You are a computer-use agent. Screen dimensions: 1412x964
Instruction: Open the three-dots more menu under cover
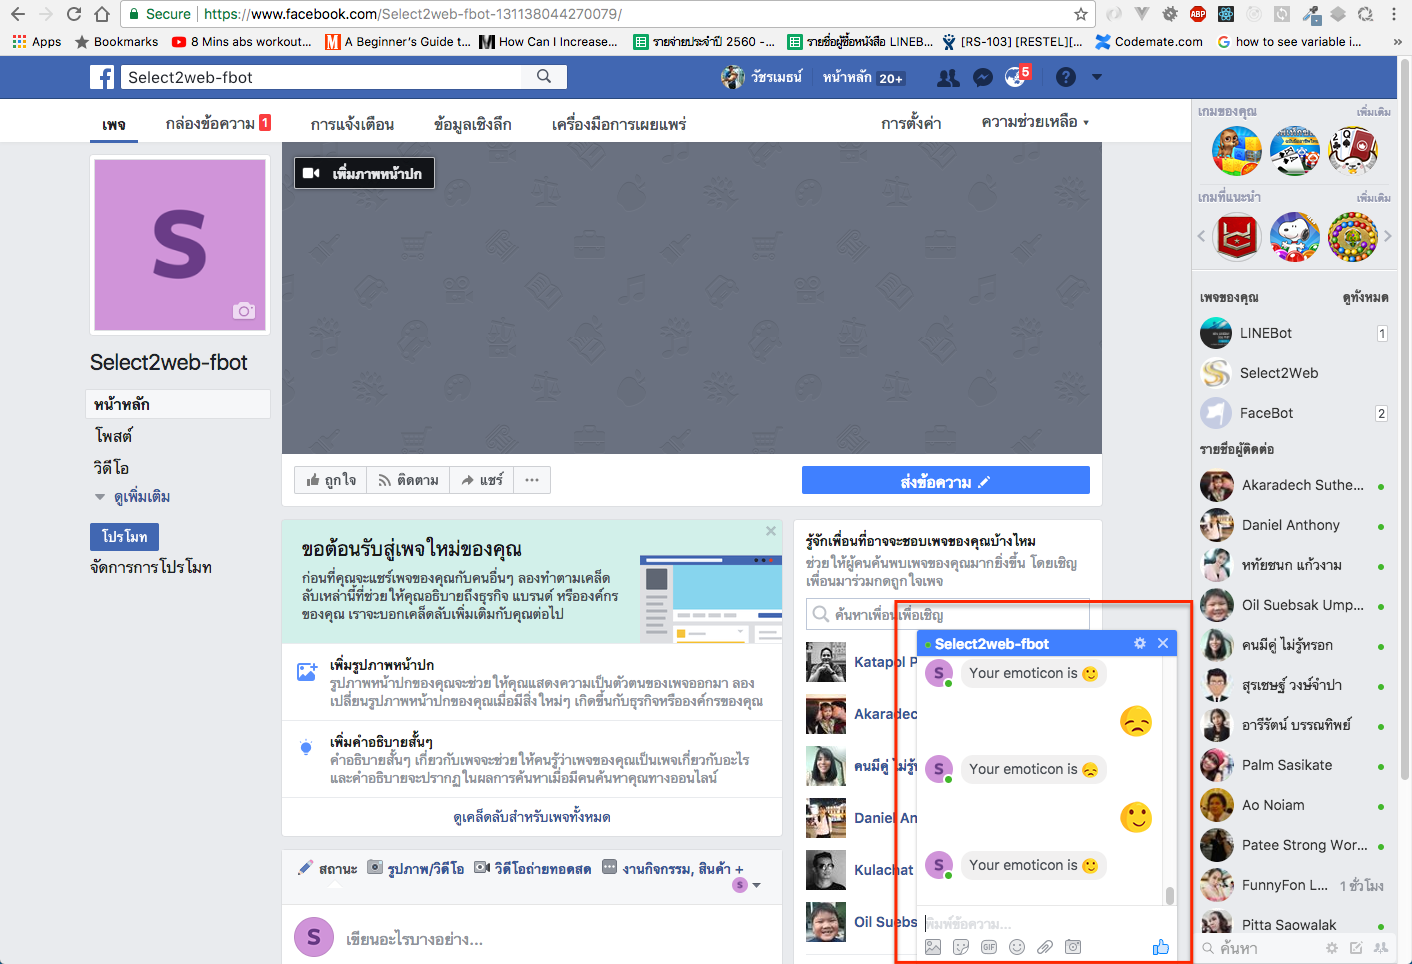532,480
